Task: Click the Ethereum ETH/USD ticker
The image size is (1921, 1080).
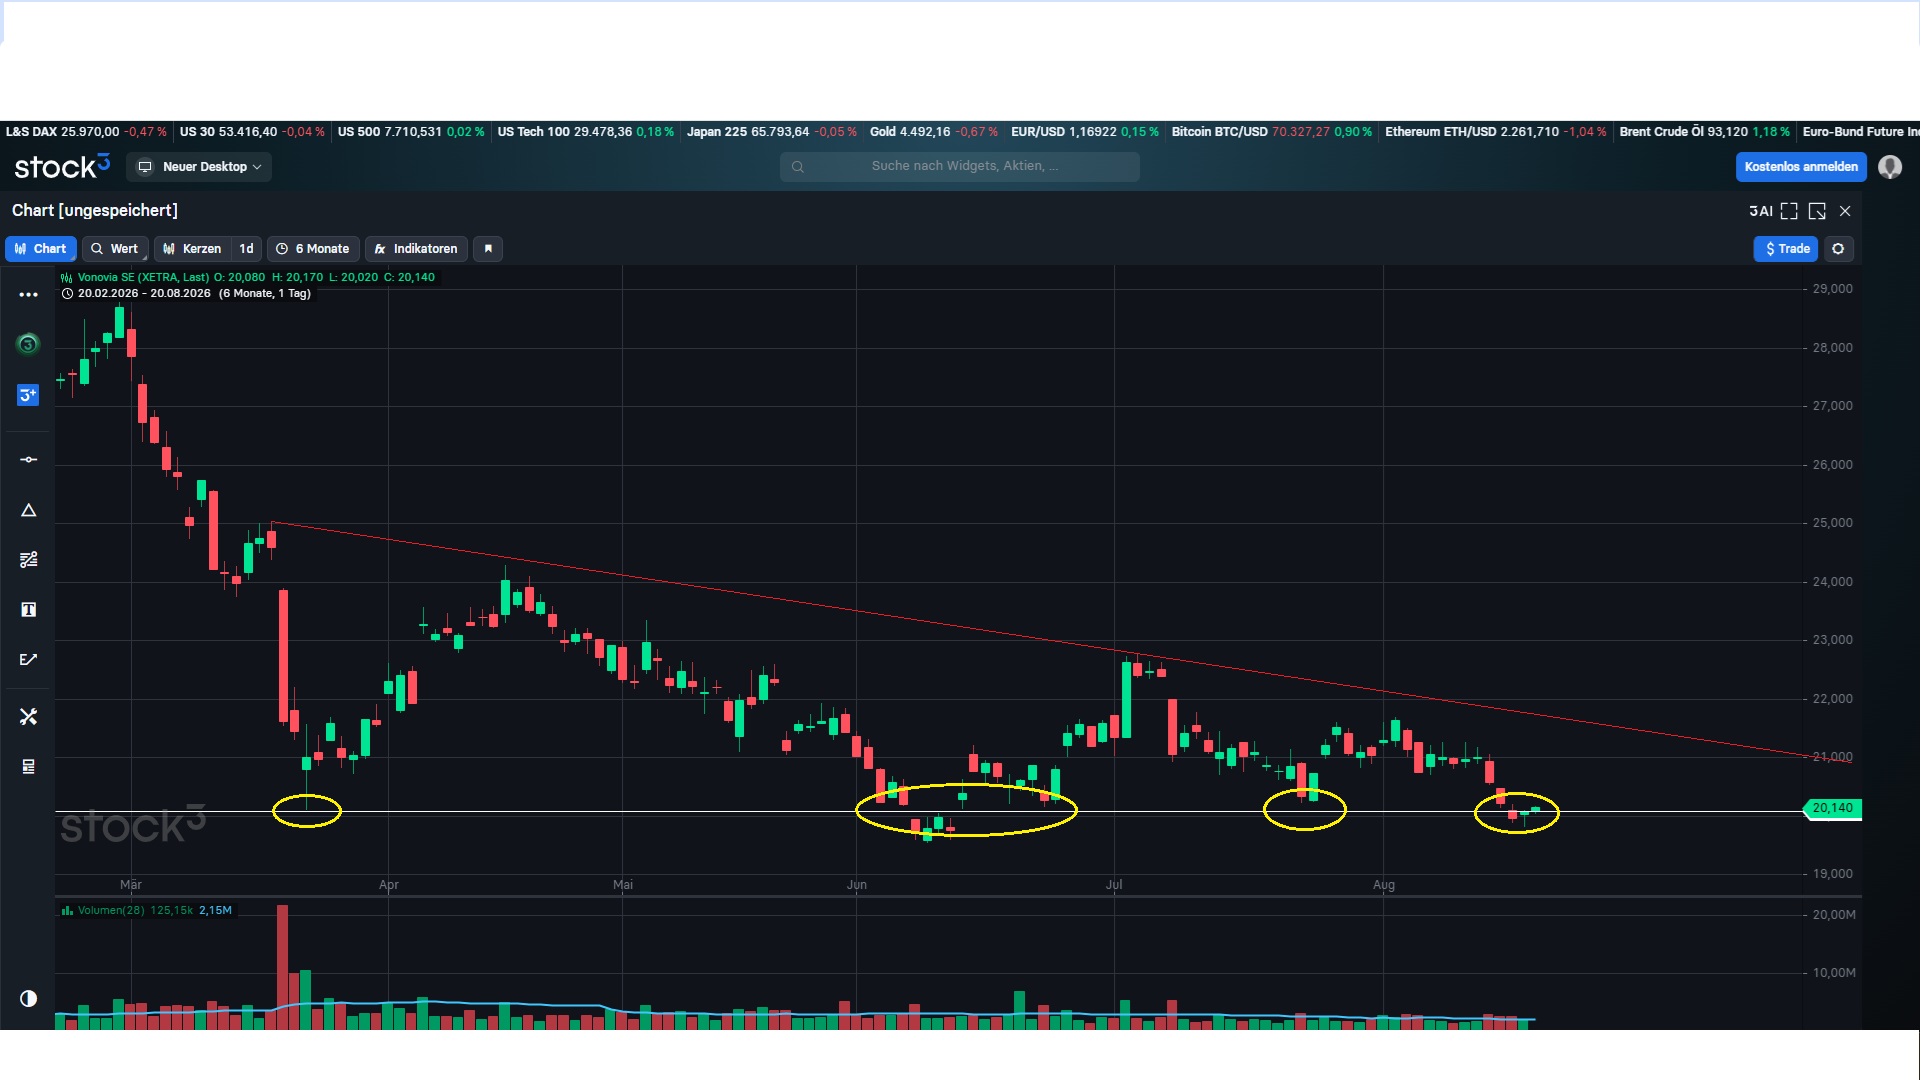Action: [x=1496, y=132]
